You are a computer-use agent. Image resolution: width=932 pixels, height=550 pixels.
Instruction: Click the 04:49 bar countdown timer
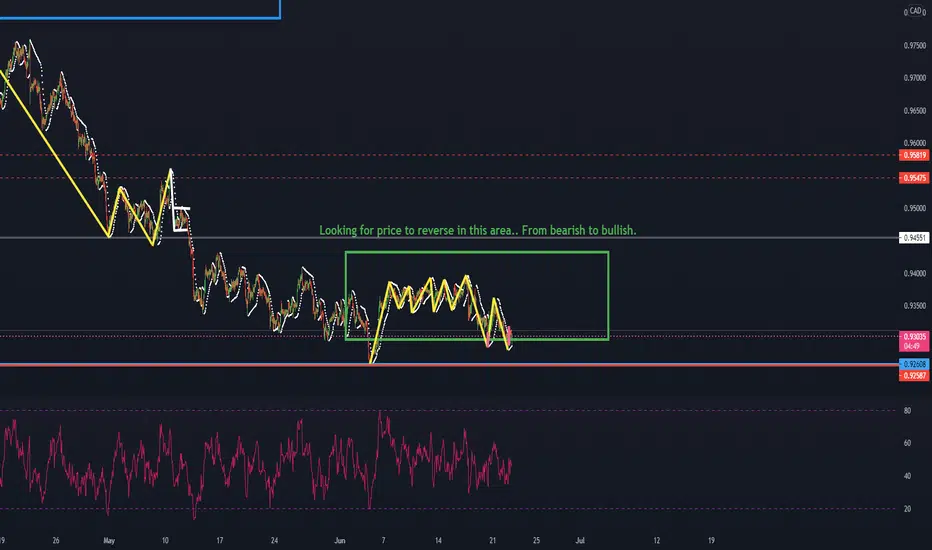[x=914, y=346]
